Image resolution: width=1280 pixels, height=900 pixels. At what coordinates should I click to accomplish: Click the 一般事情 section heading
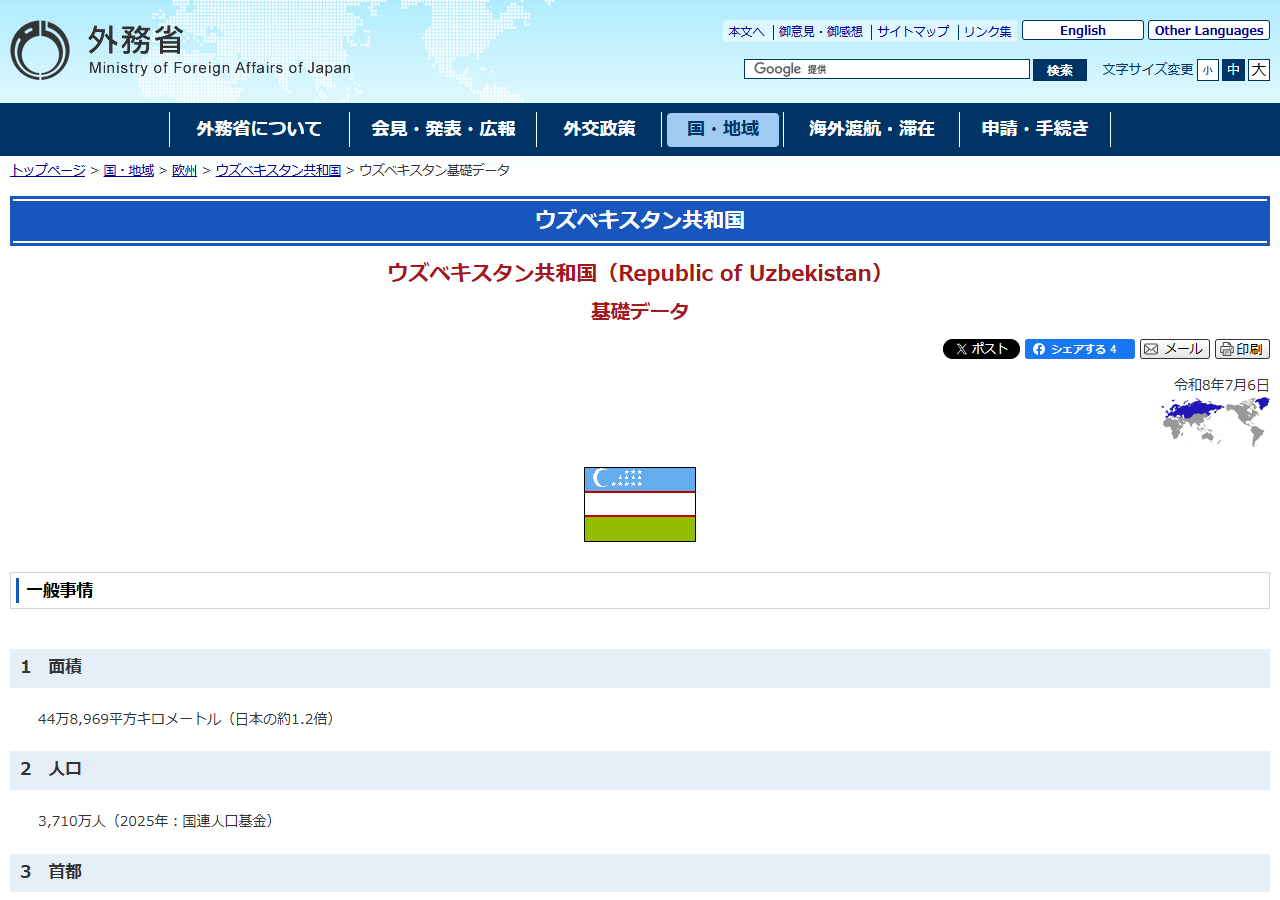[640, 590]
